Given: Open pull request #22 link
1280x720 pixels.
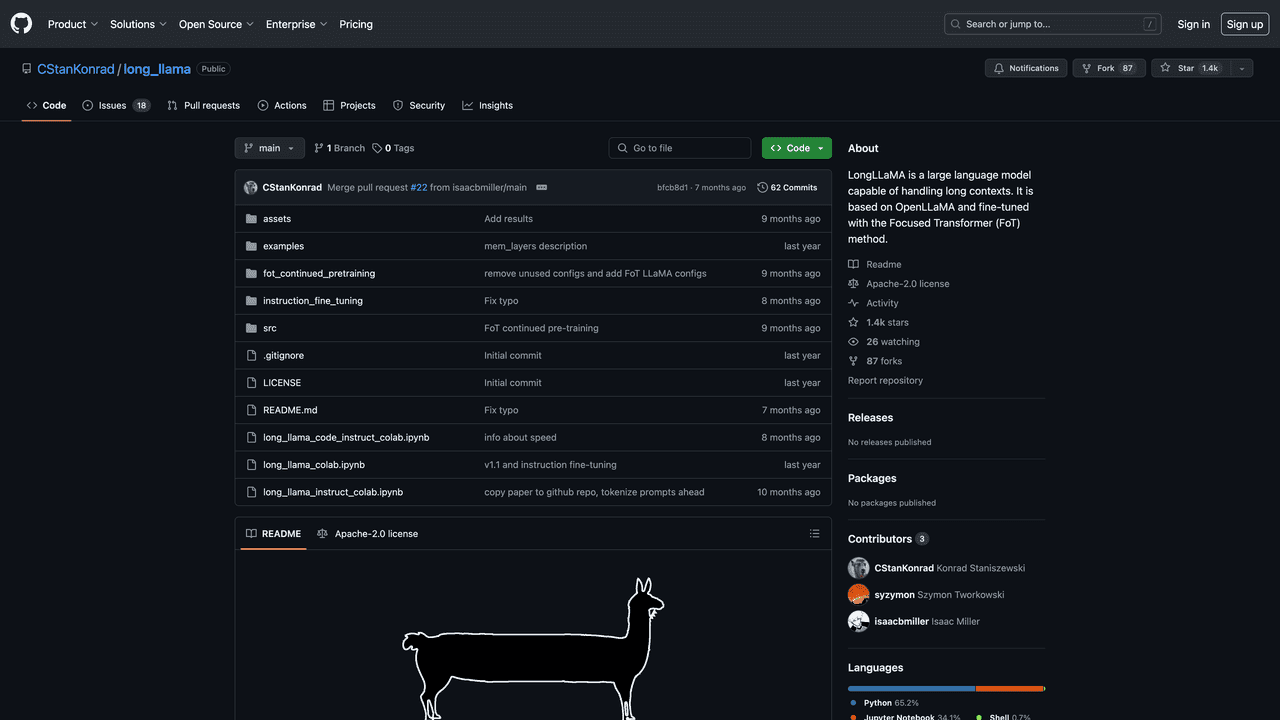Looking at the screenshot, I should click(419, 187).
